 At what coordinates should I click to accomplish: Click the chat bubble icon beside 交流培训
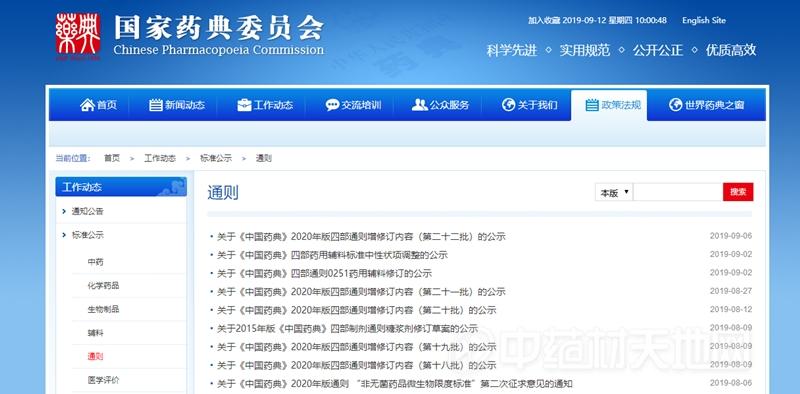coord(332,105)
